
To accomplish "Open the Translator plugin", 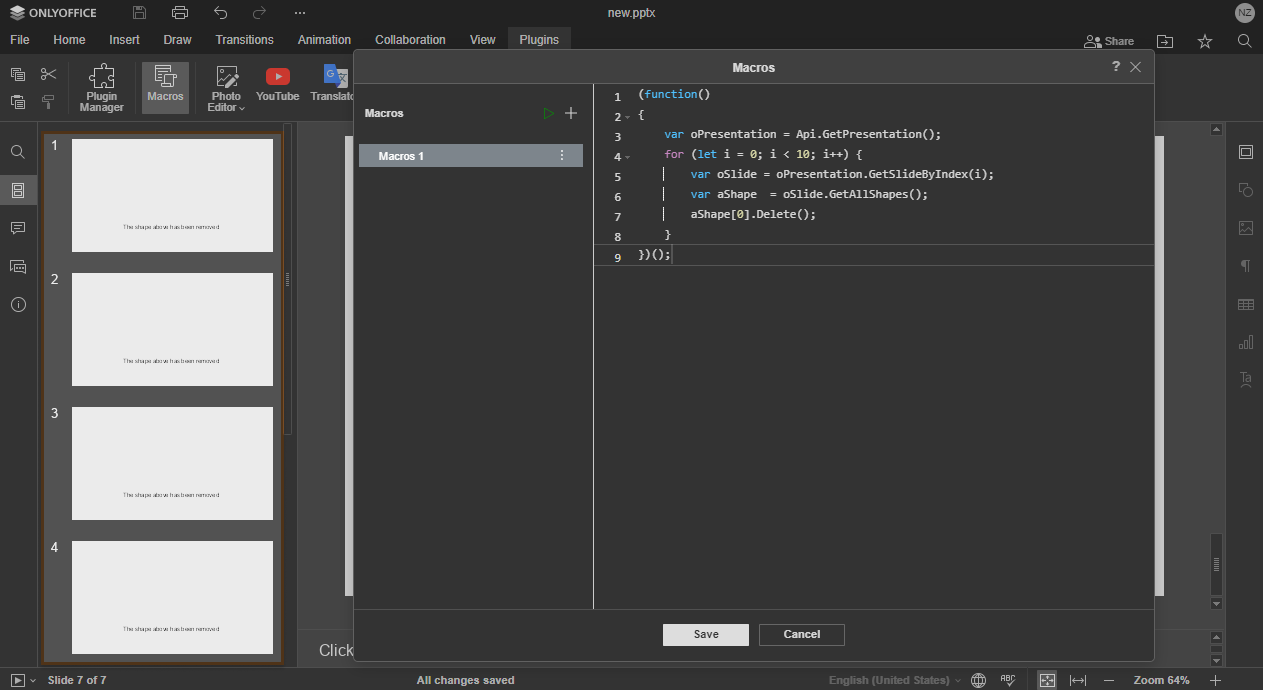I will (x=333, y=84).
